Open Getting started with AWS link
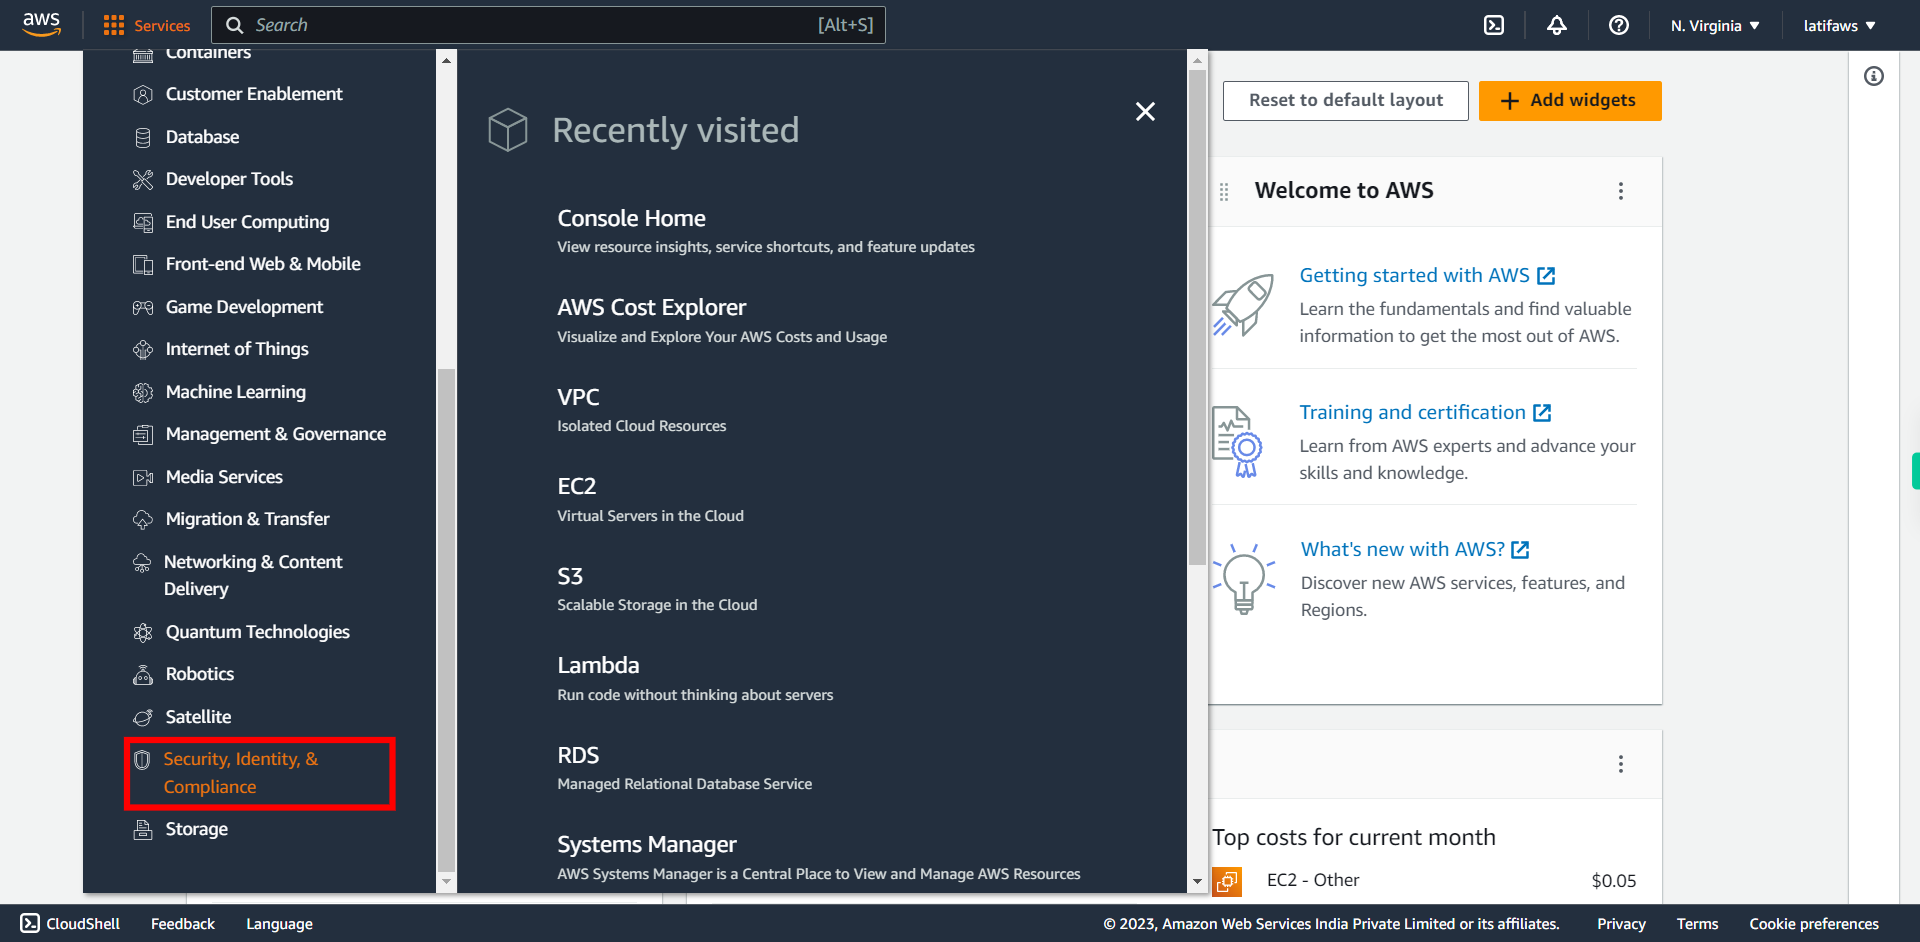The height and width of the screenshot is (942, 1920). click(1427, 275)
